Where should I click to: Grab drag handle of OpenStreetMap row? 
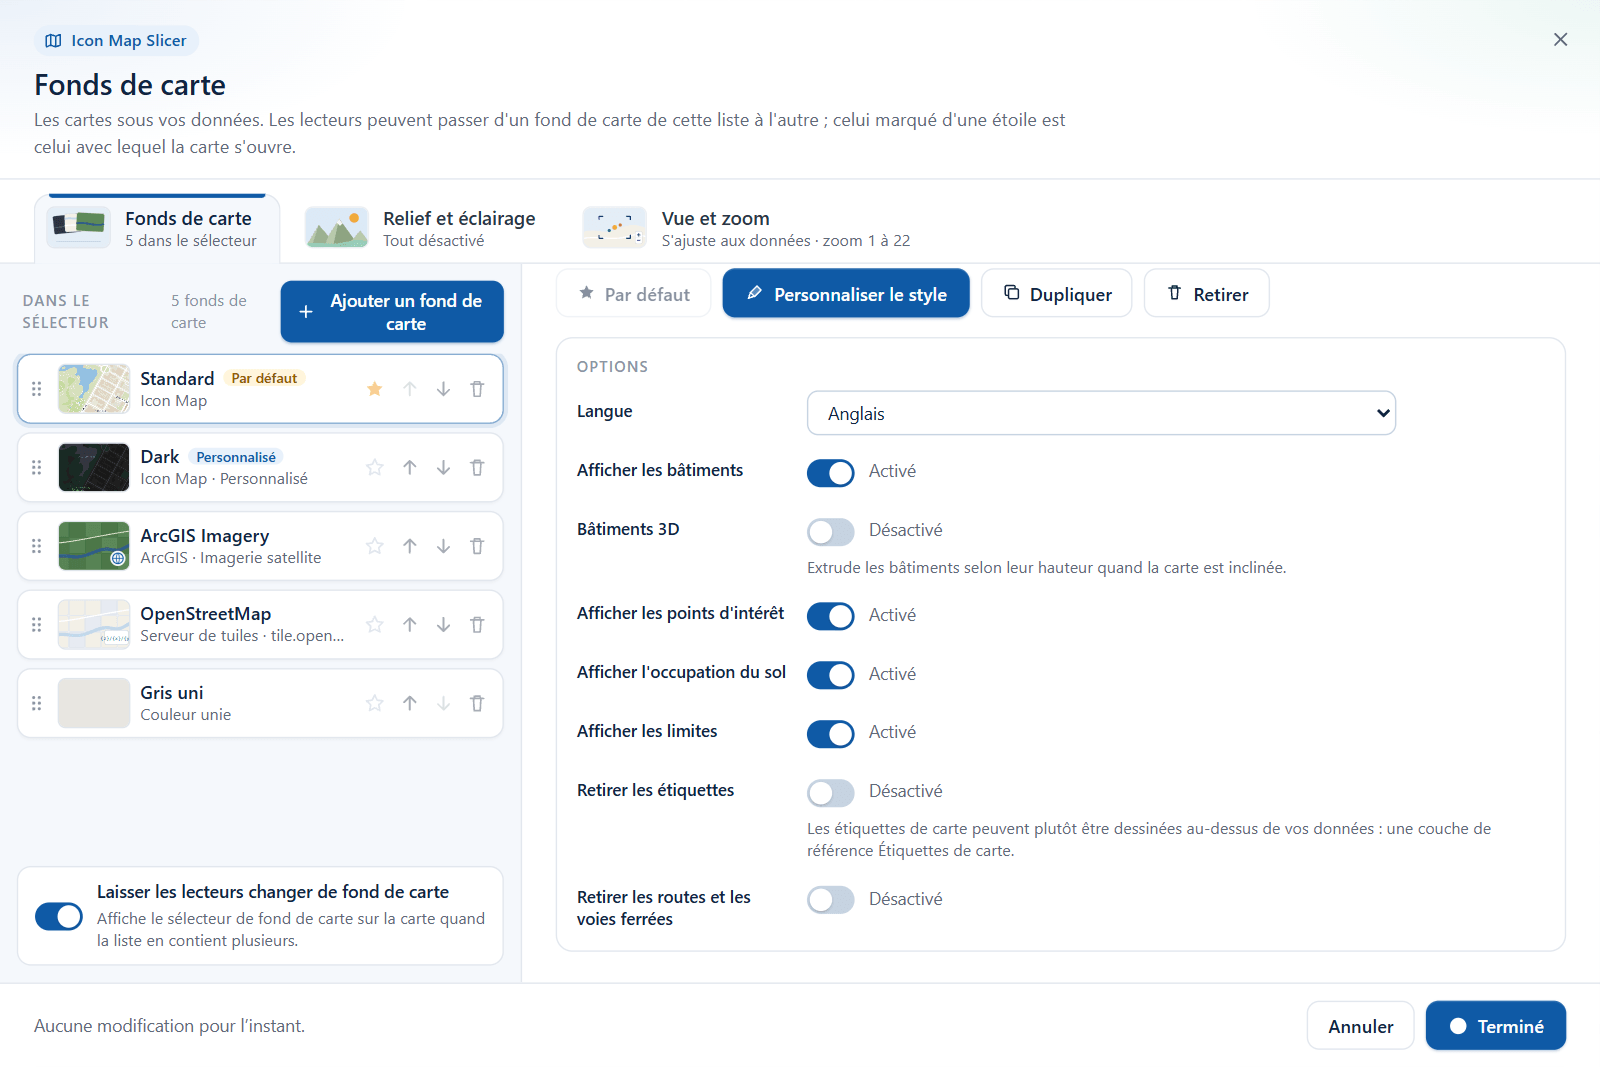37,625
